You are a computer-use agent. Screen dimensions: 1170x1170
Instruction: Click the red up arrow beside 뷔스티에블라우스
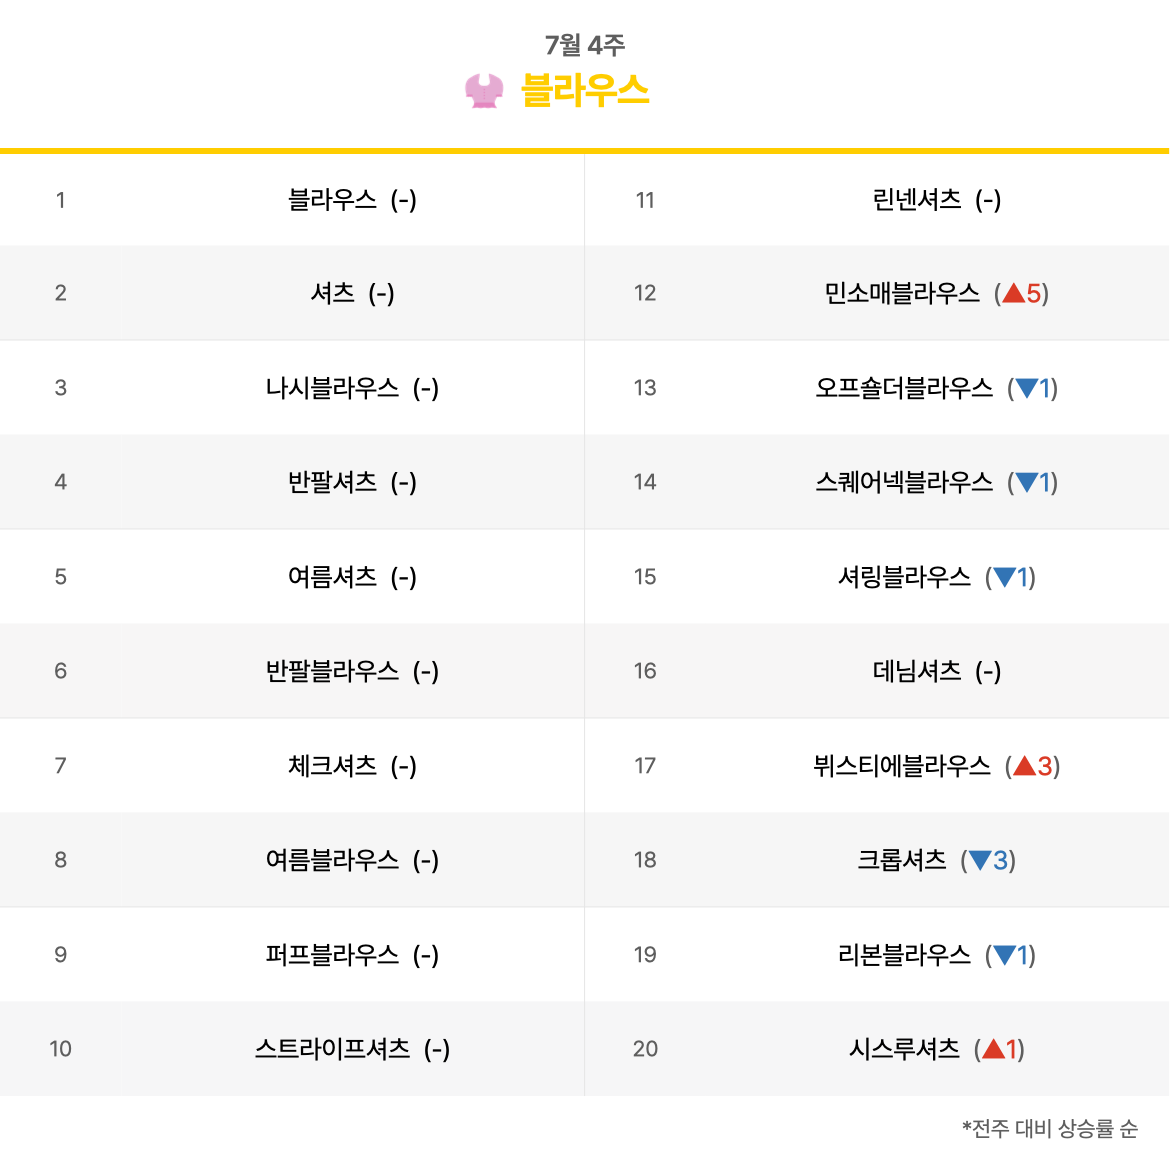tap(1024, 766)
